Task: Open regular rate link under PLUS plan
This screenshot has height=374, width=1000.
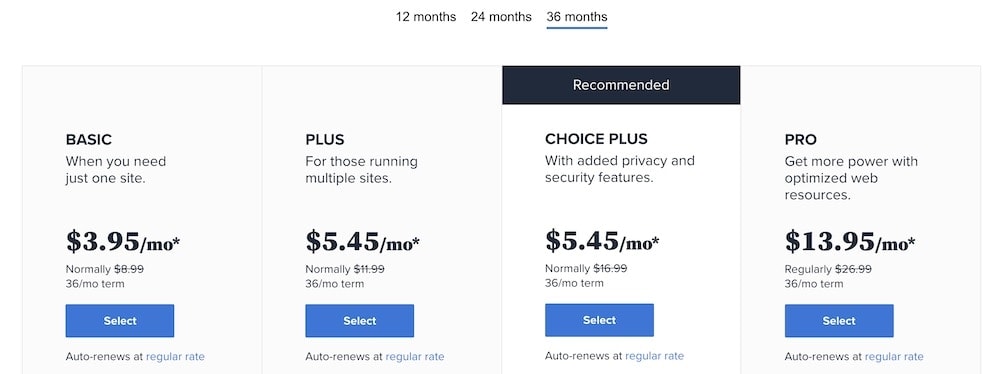Action: [415, 357]
